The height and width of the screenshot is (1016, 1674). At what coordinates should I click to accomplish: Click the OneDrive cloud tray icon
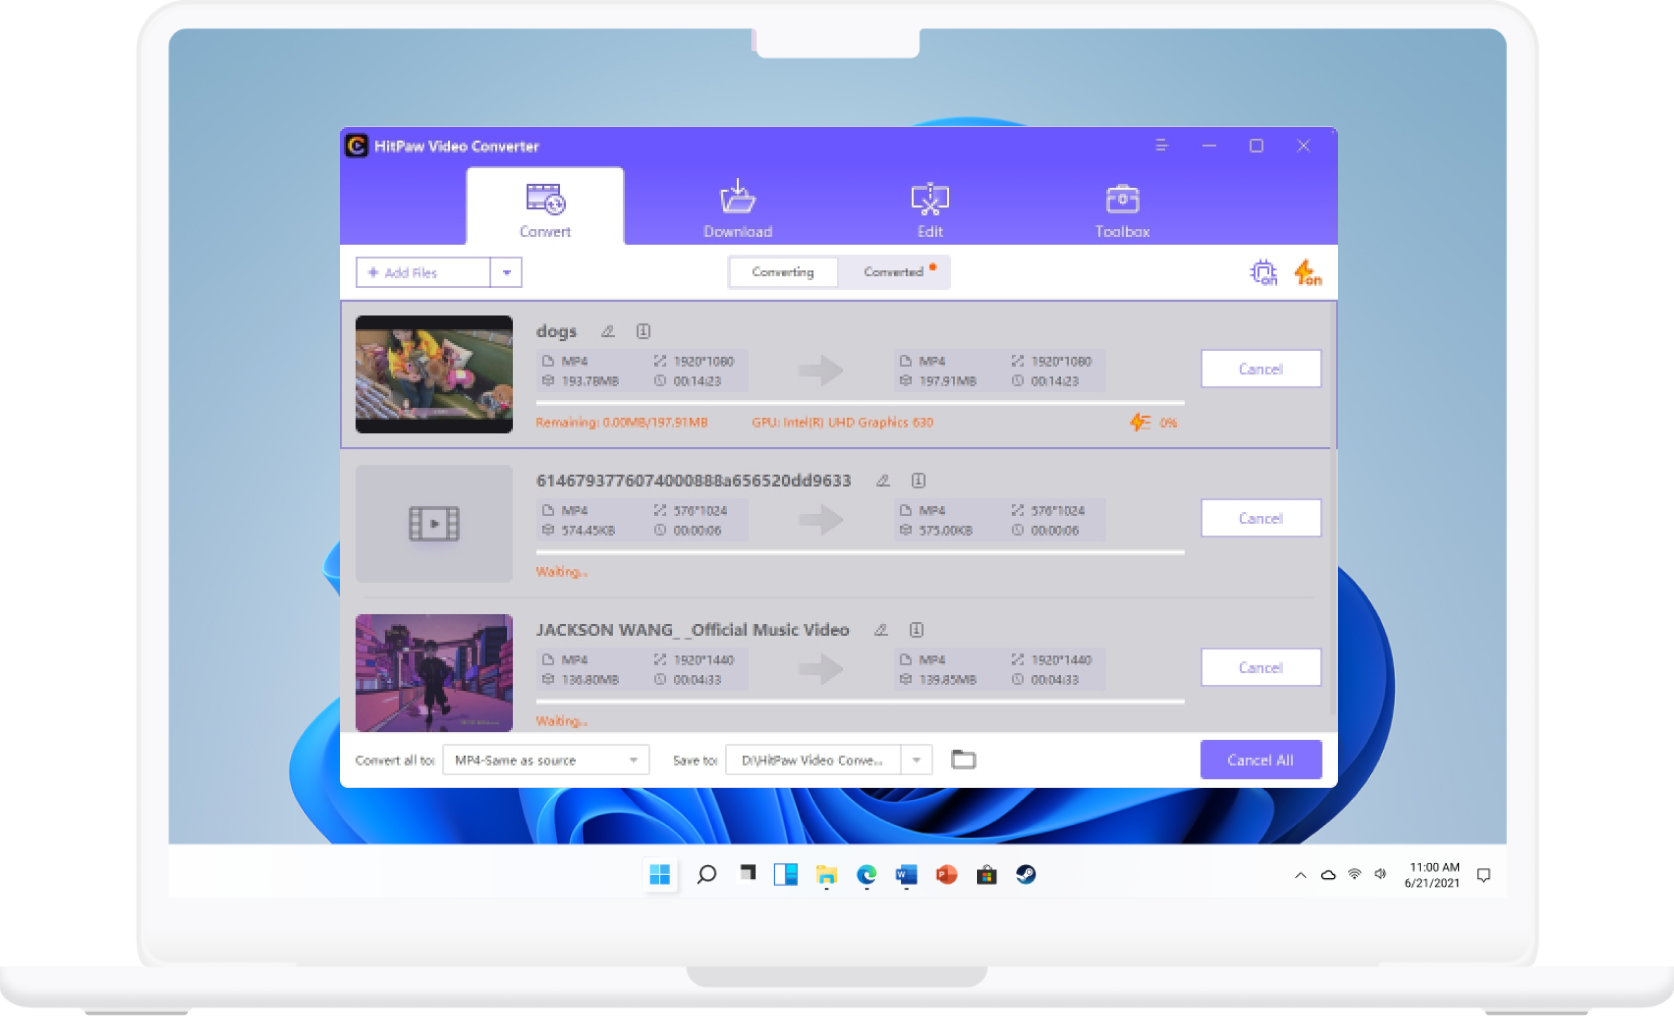(x=1328, y=875)
